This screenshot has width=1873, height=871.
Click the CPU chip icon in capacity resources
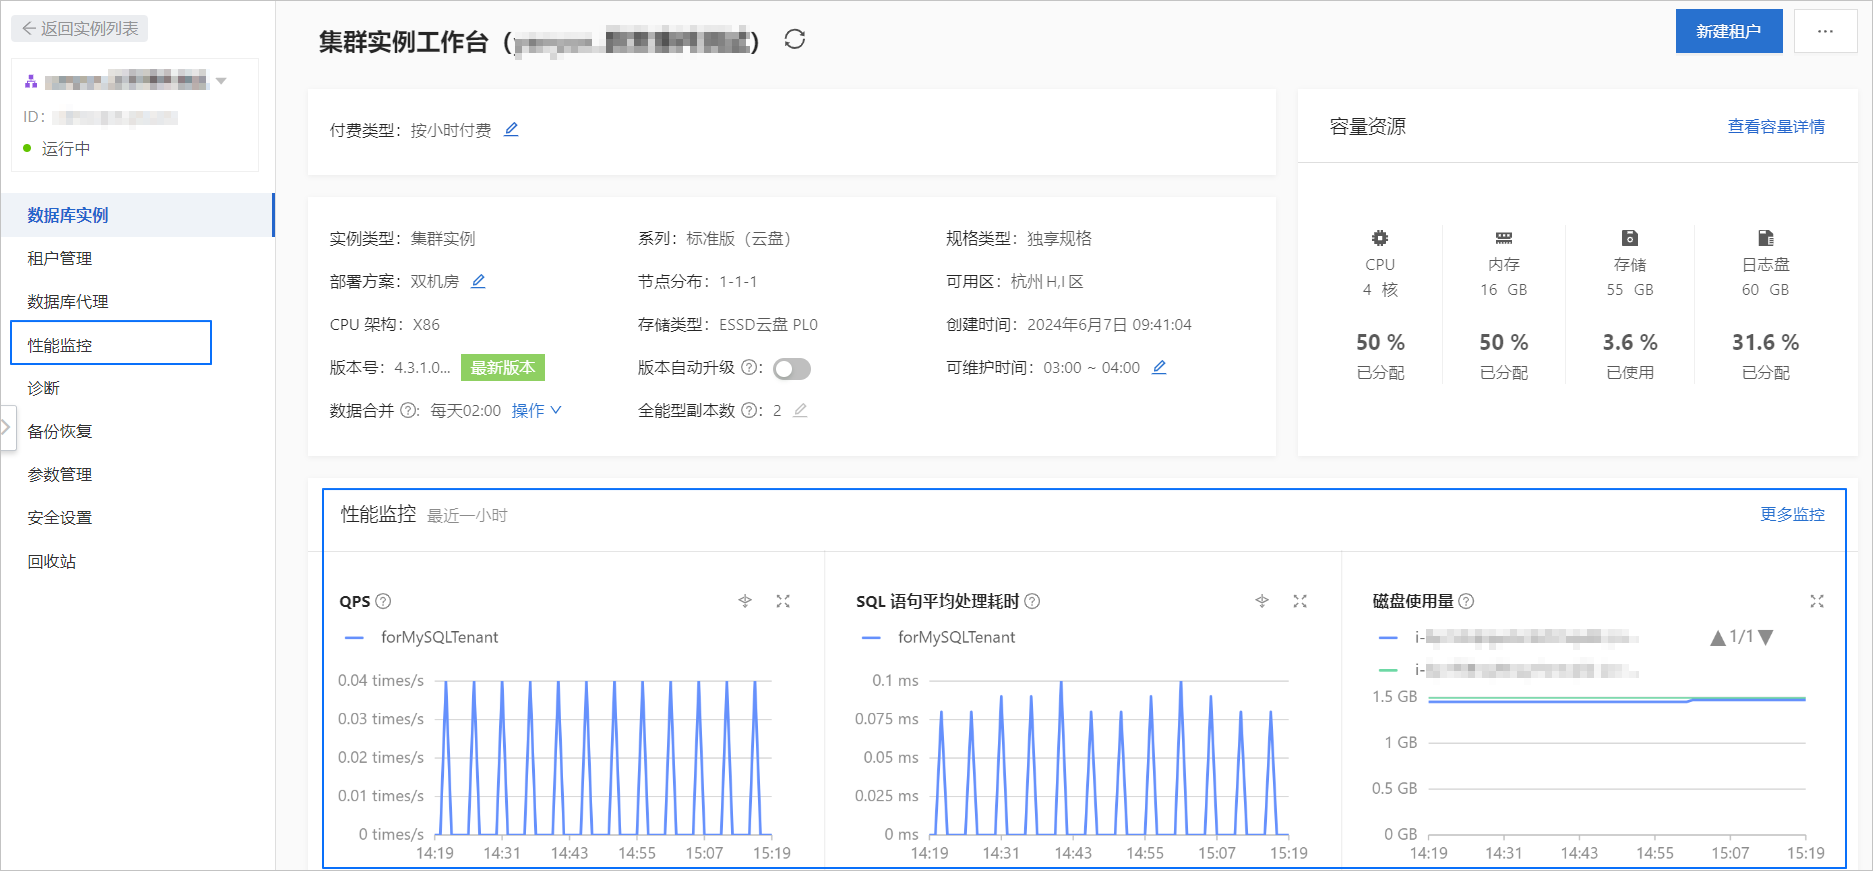[1380, 238]
